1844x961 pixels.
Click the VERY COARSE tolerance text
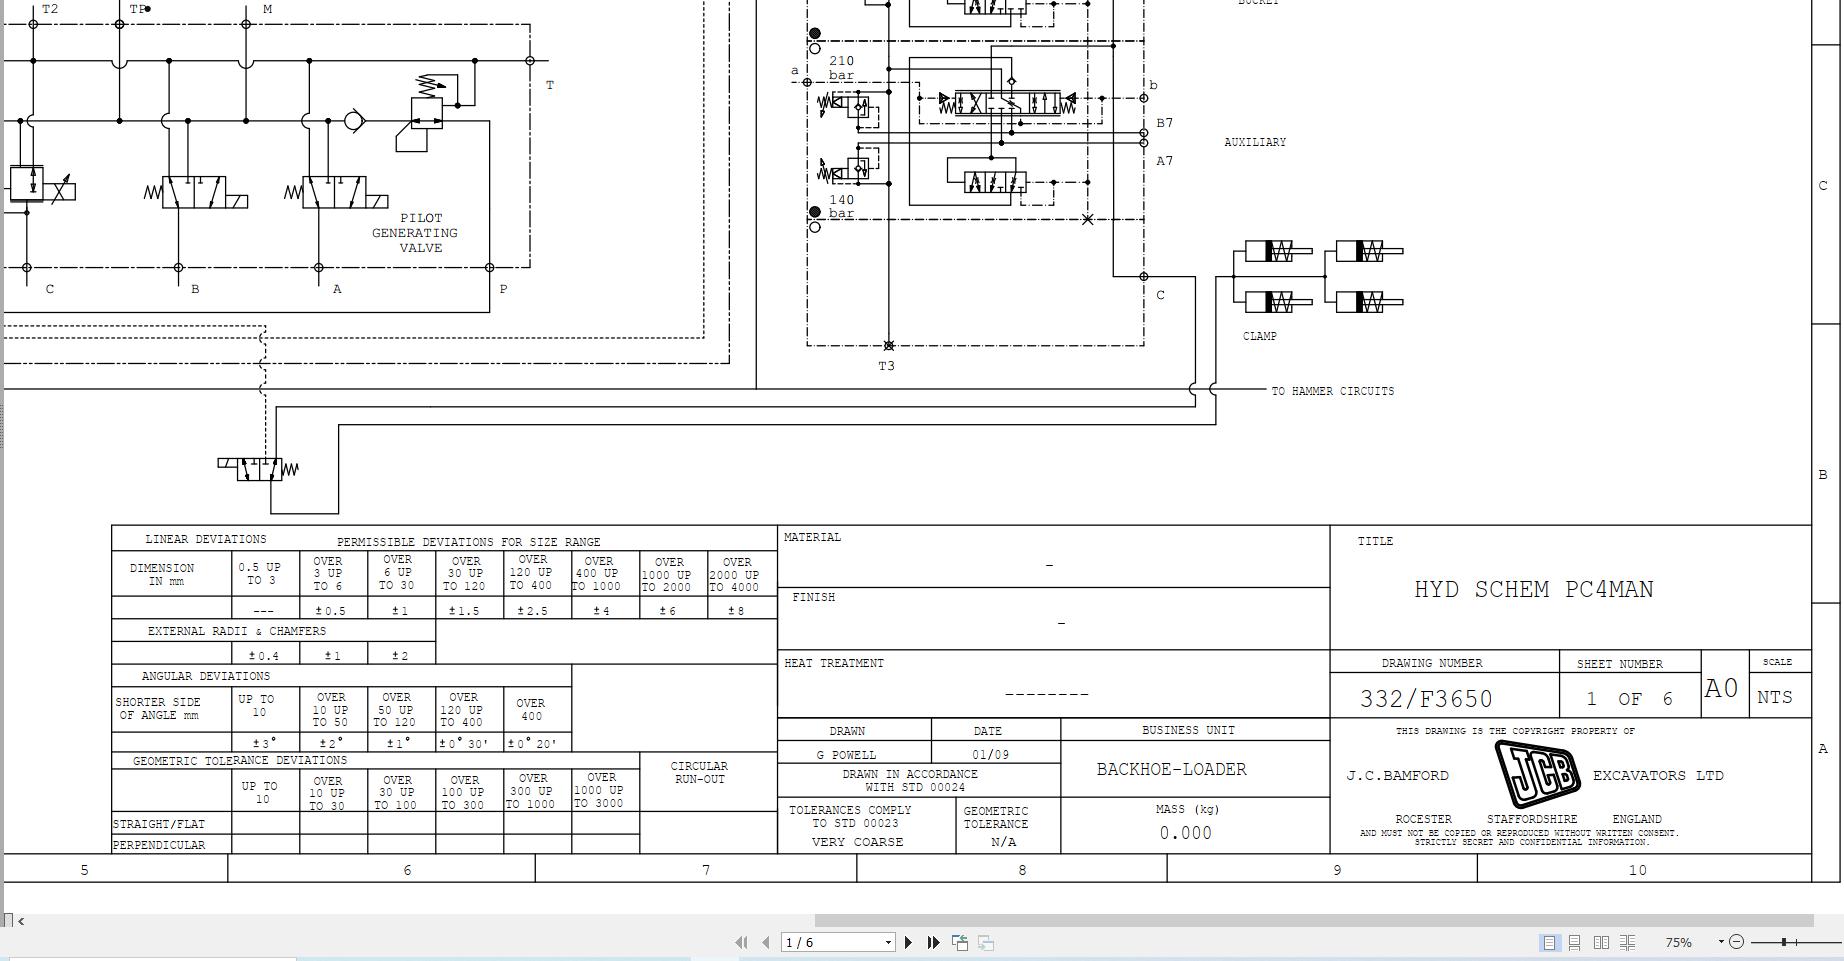[857, 842]
